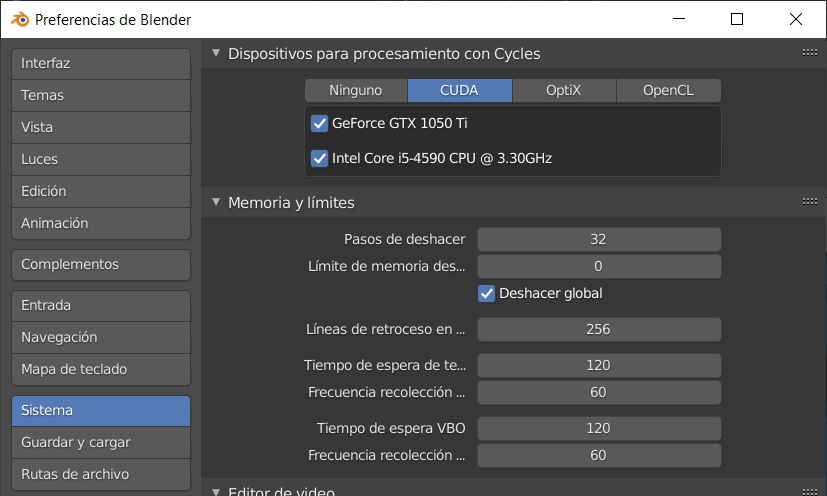Click the Blender logo icon in title bar

[x=20, y=20]
